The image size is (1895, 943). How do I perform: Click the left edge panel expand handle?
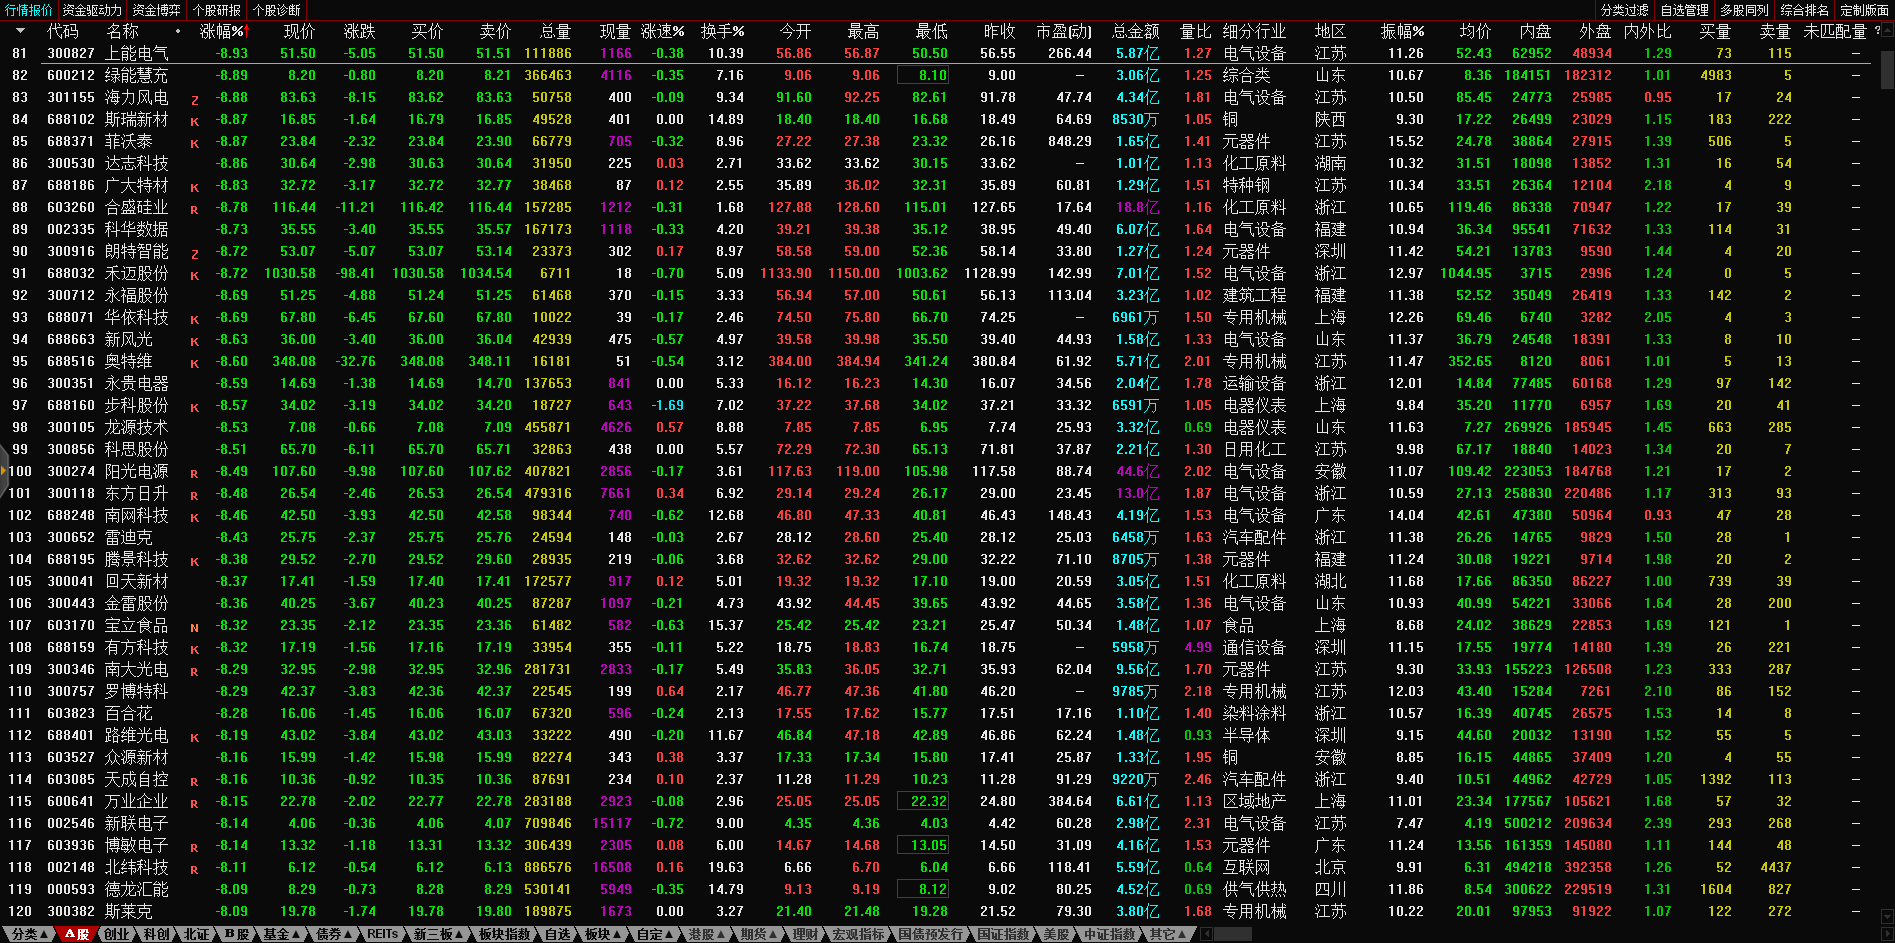[4, 470]
